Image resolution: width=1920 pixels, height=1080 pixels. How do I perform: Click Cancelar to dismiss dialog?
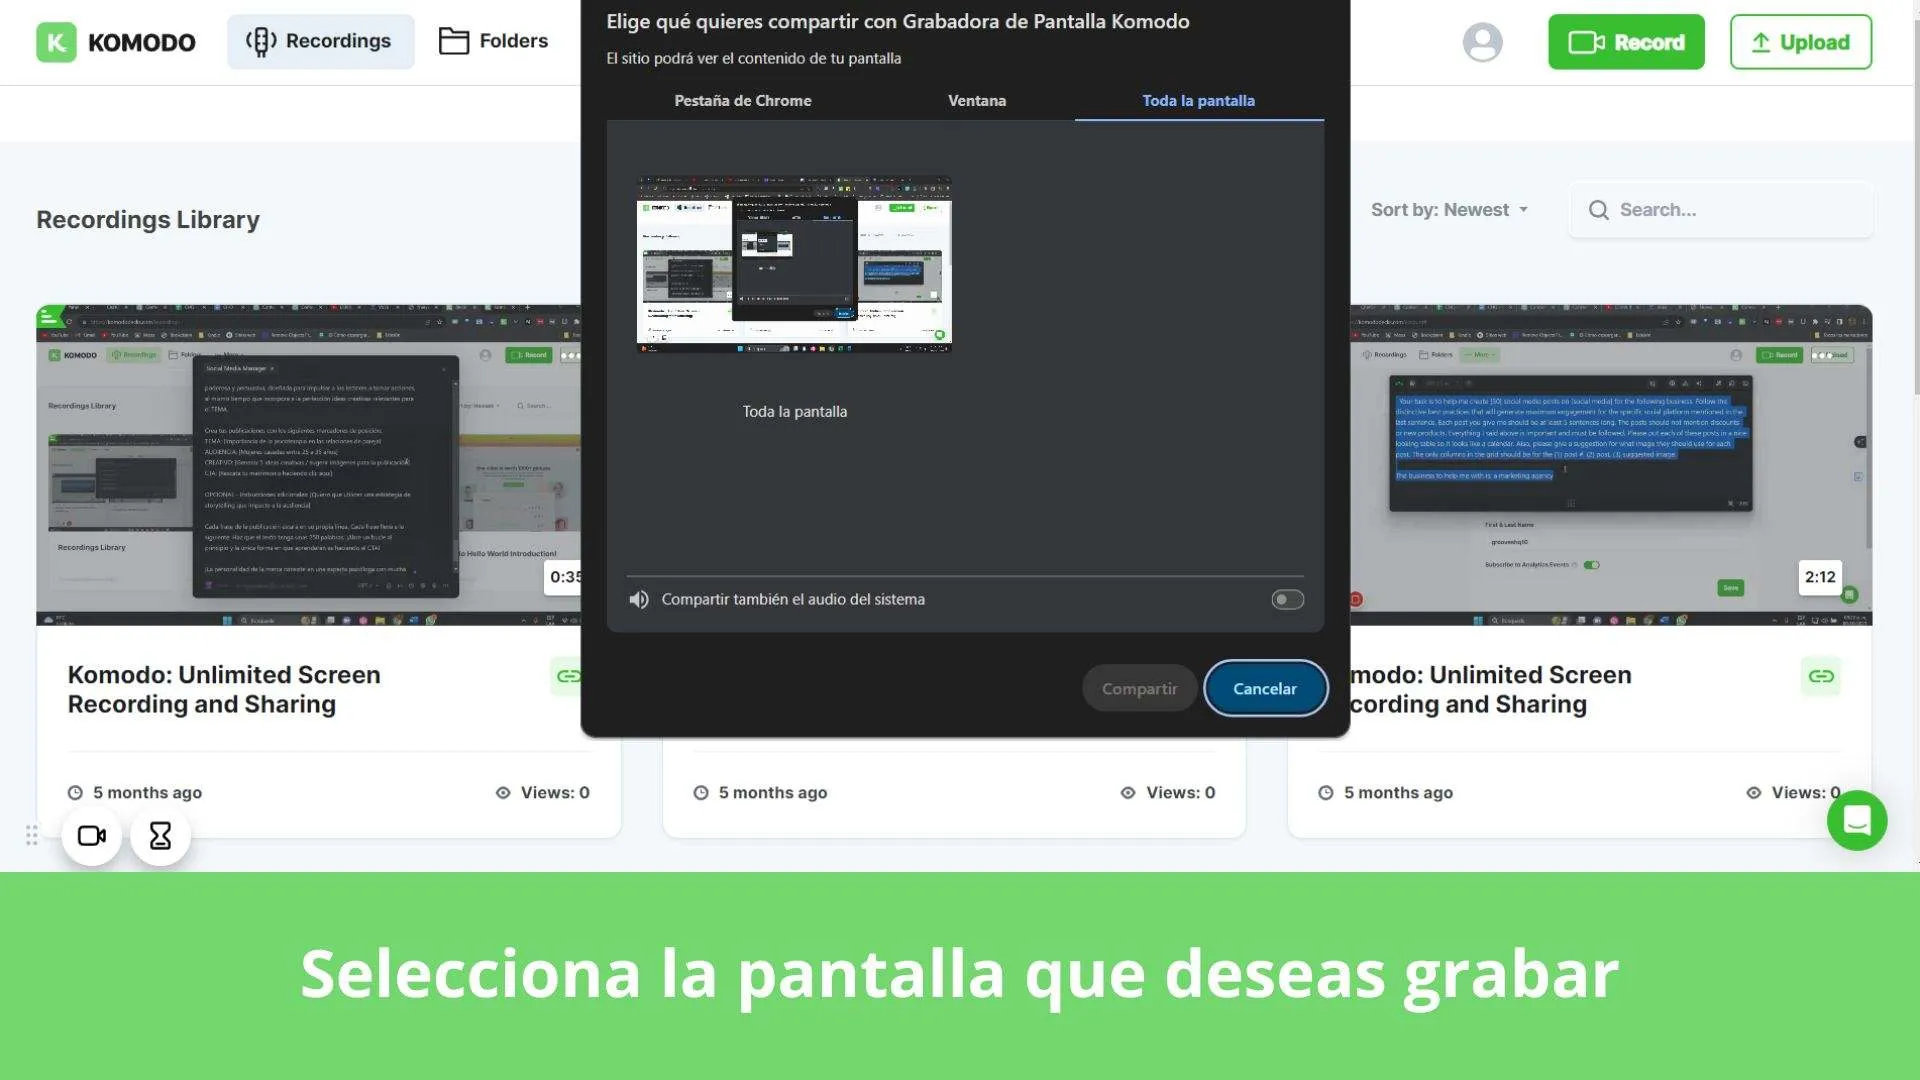click(x=1263, y=687)
